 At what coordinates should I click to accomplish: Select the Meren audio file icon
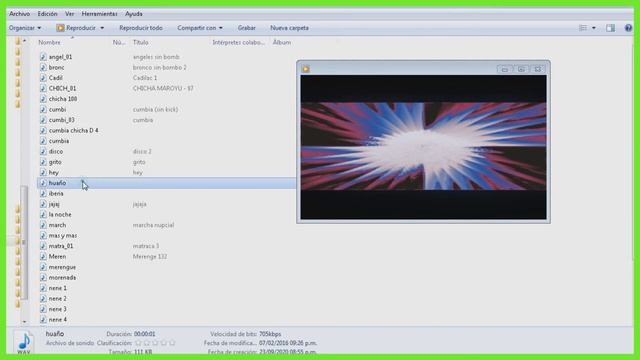[x=43, y=256]
